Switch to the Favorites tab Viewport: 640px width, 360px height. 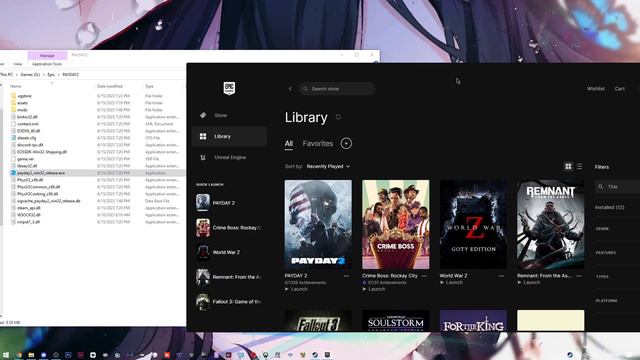pyautogui.click(x=318, y=144)
